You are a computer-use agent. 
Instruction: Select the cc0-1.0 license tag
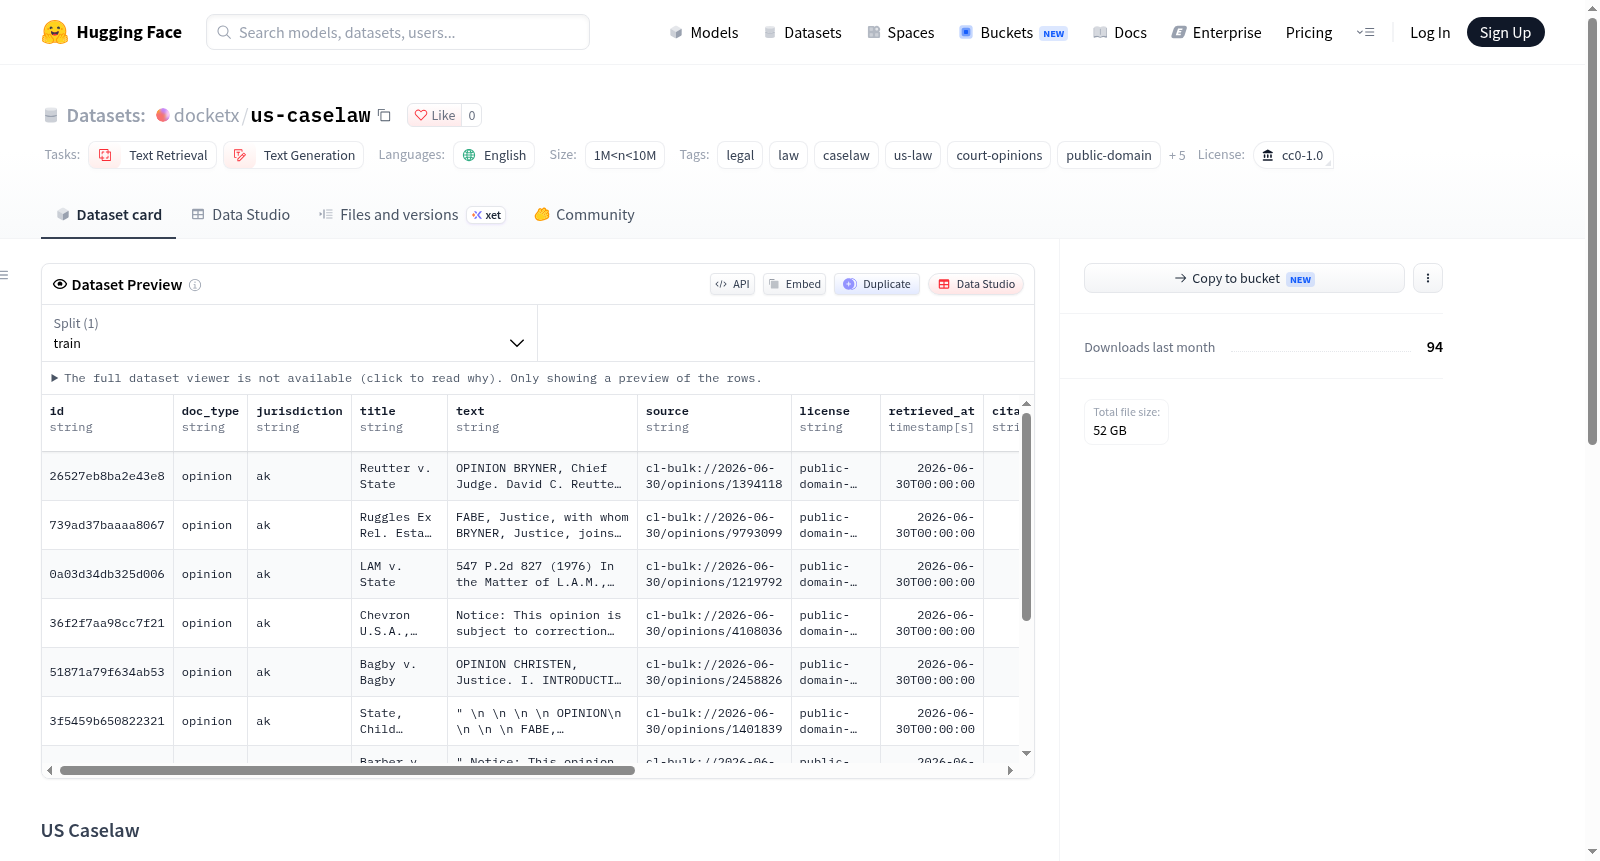pyautogui.click(x=1292, y=155)
